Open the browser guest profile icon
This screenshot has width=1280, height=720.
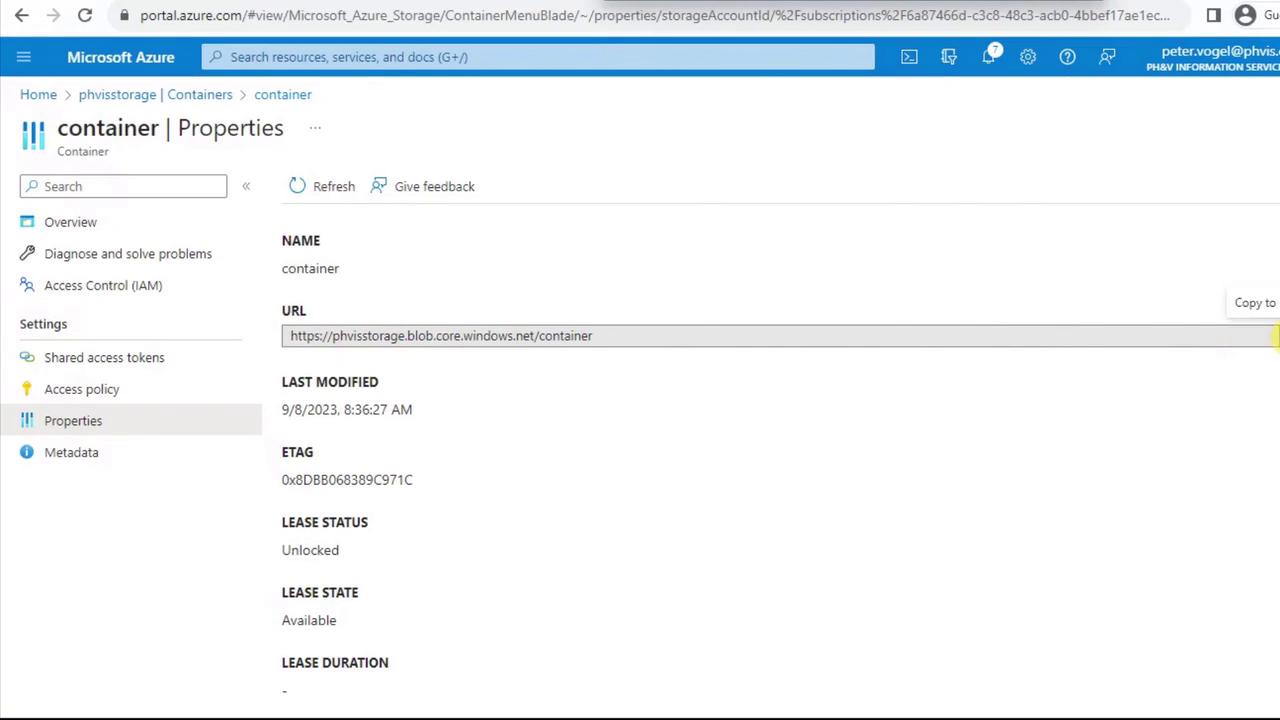[x=1245, y=15]
